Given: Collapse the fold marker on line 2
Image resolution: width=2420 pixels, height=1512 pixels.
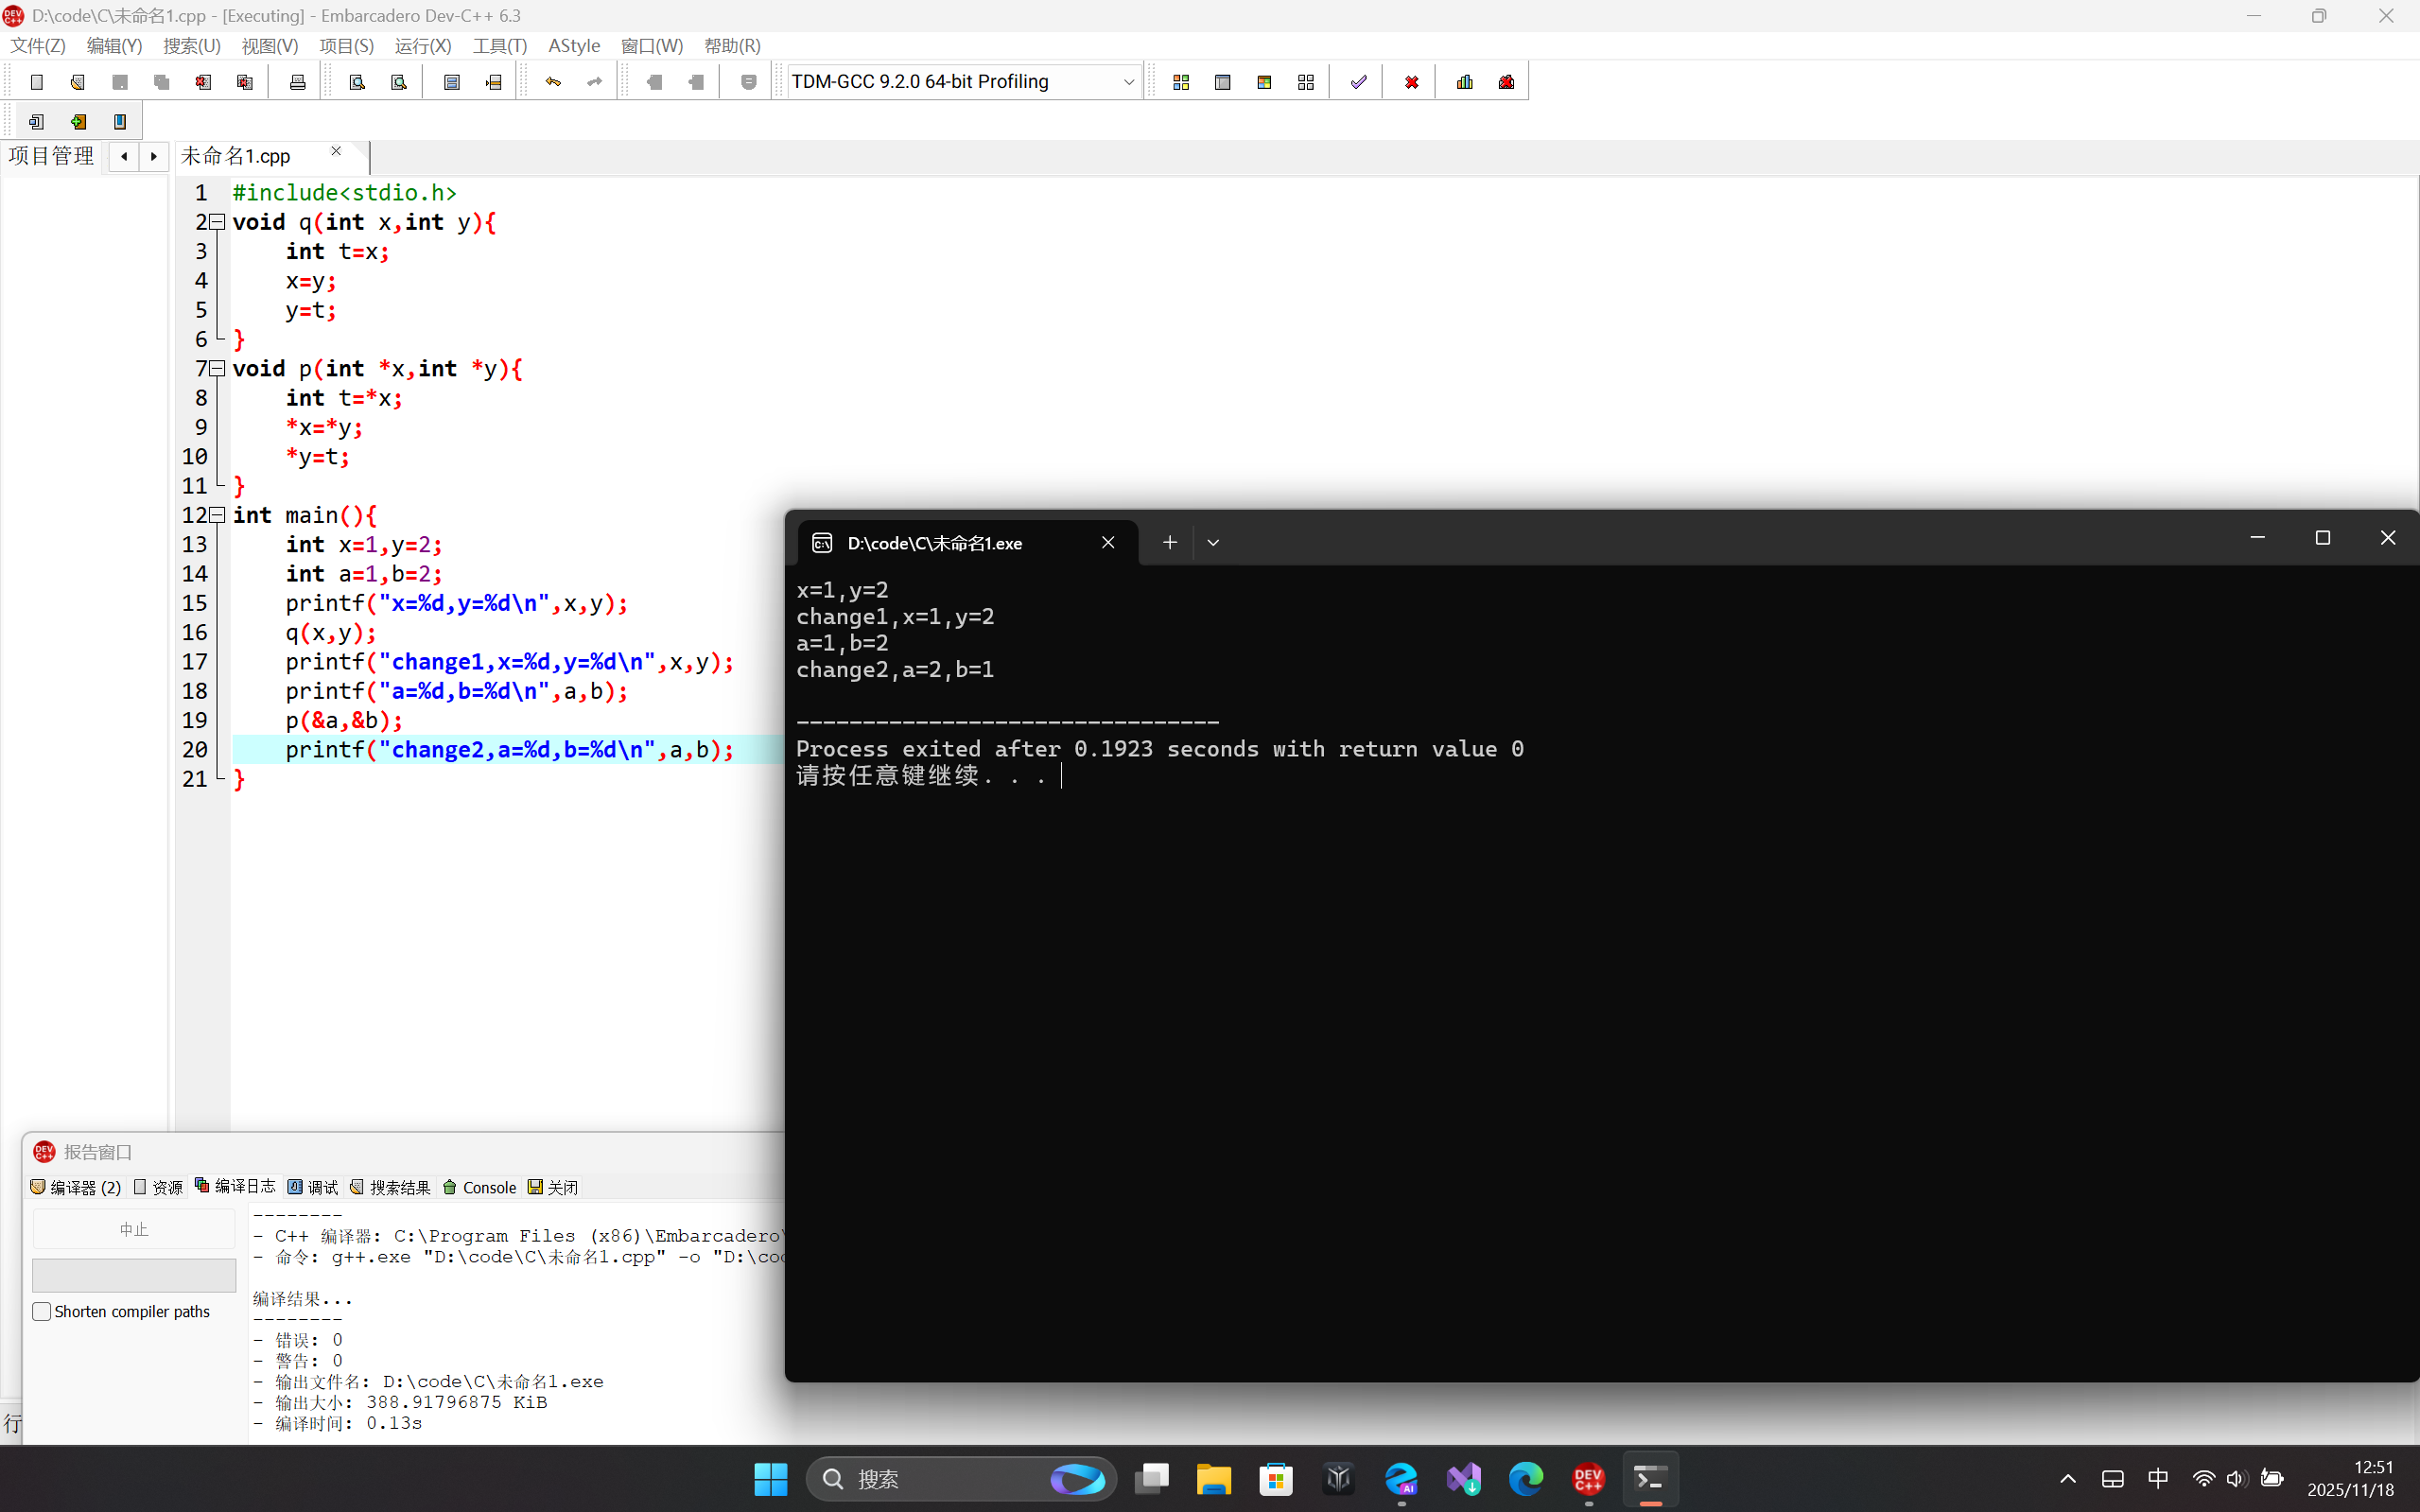Looking at the screenshot, I should pyautogui.click(x=217, y=222).
